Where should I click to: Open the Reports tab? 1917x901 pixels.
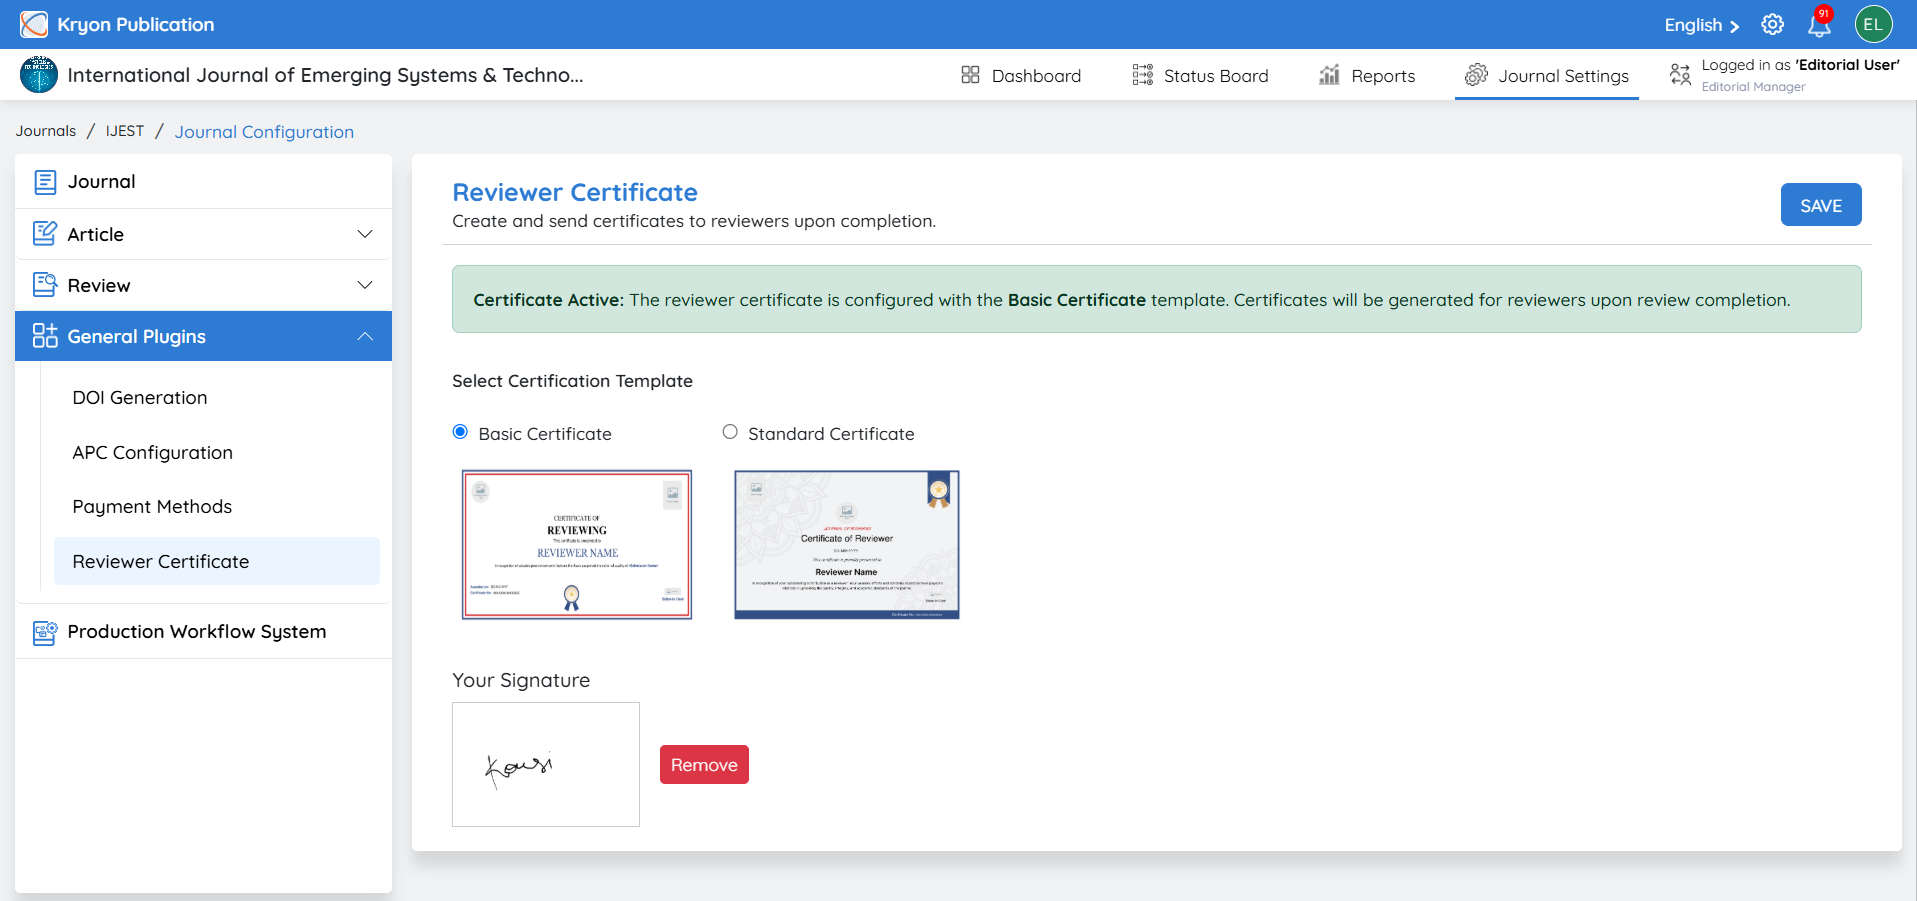pyautogui.click(x=1367, y=75)
